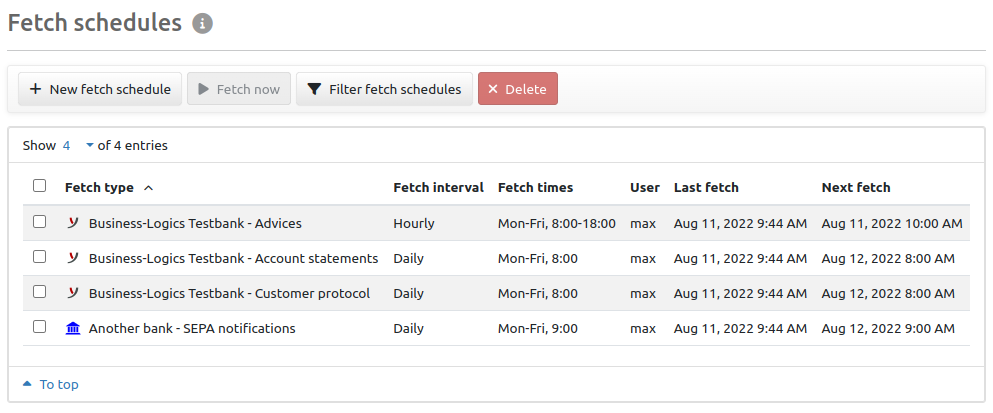
Task: Click the info icon beside Fetch schedules
Action: point(203,24)
